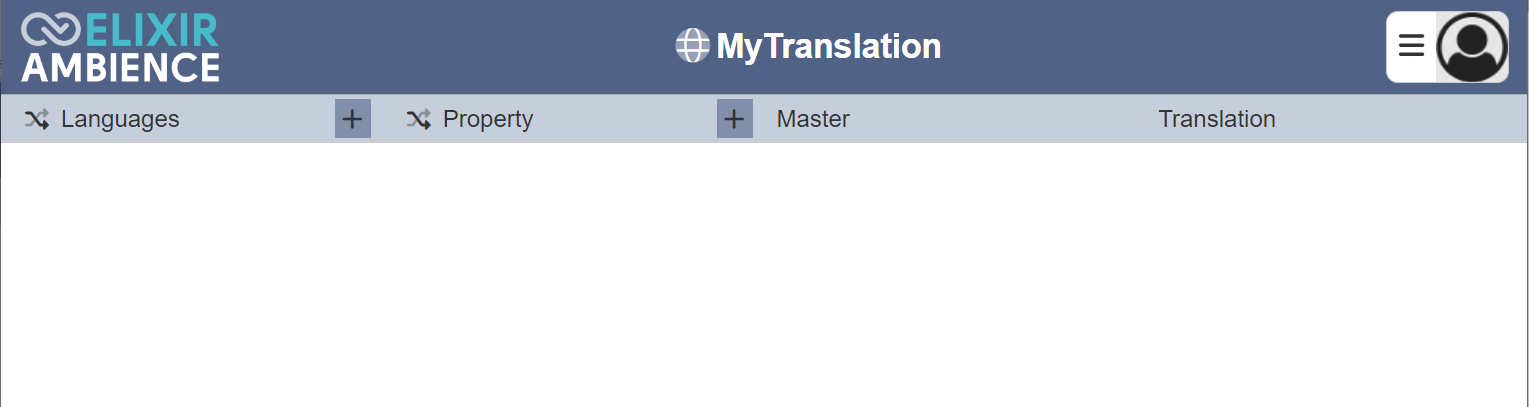Click the empty pane below Master
The height and width of the screenshot is (407, 1529).
point(955,275)
